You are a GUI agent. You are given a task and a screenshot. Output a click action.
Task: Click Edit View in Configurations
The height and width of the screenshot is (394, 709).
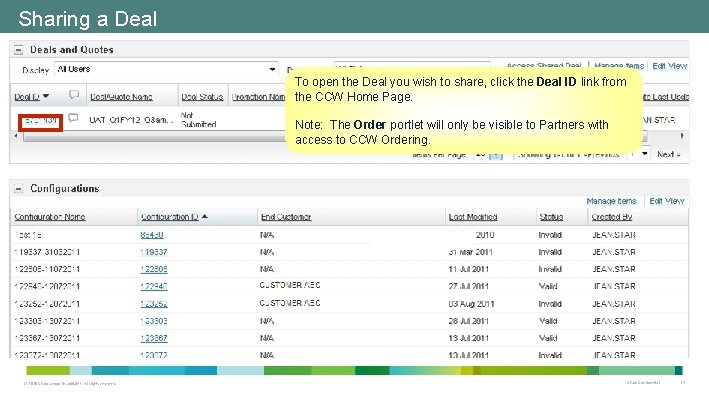pyautogui.click(x=667, y=201)
